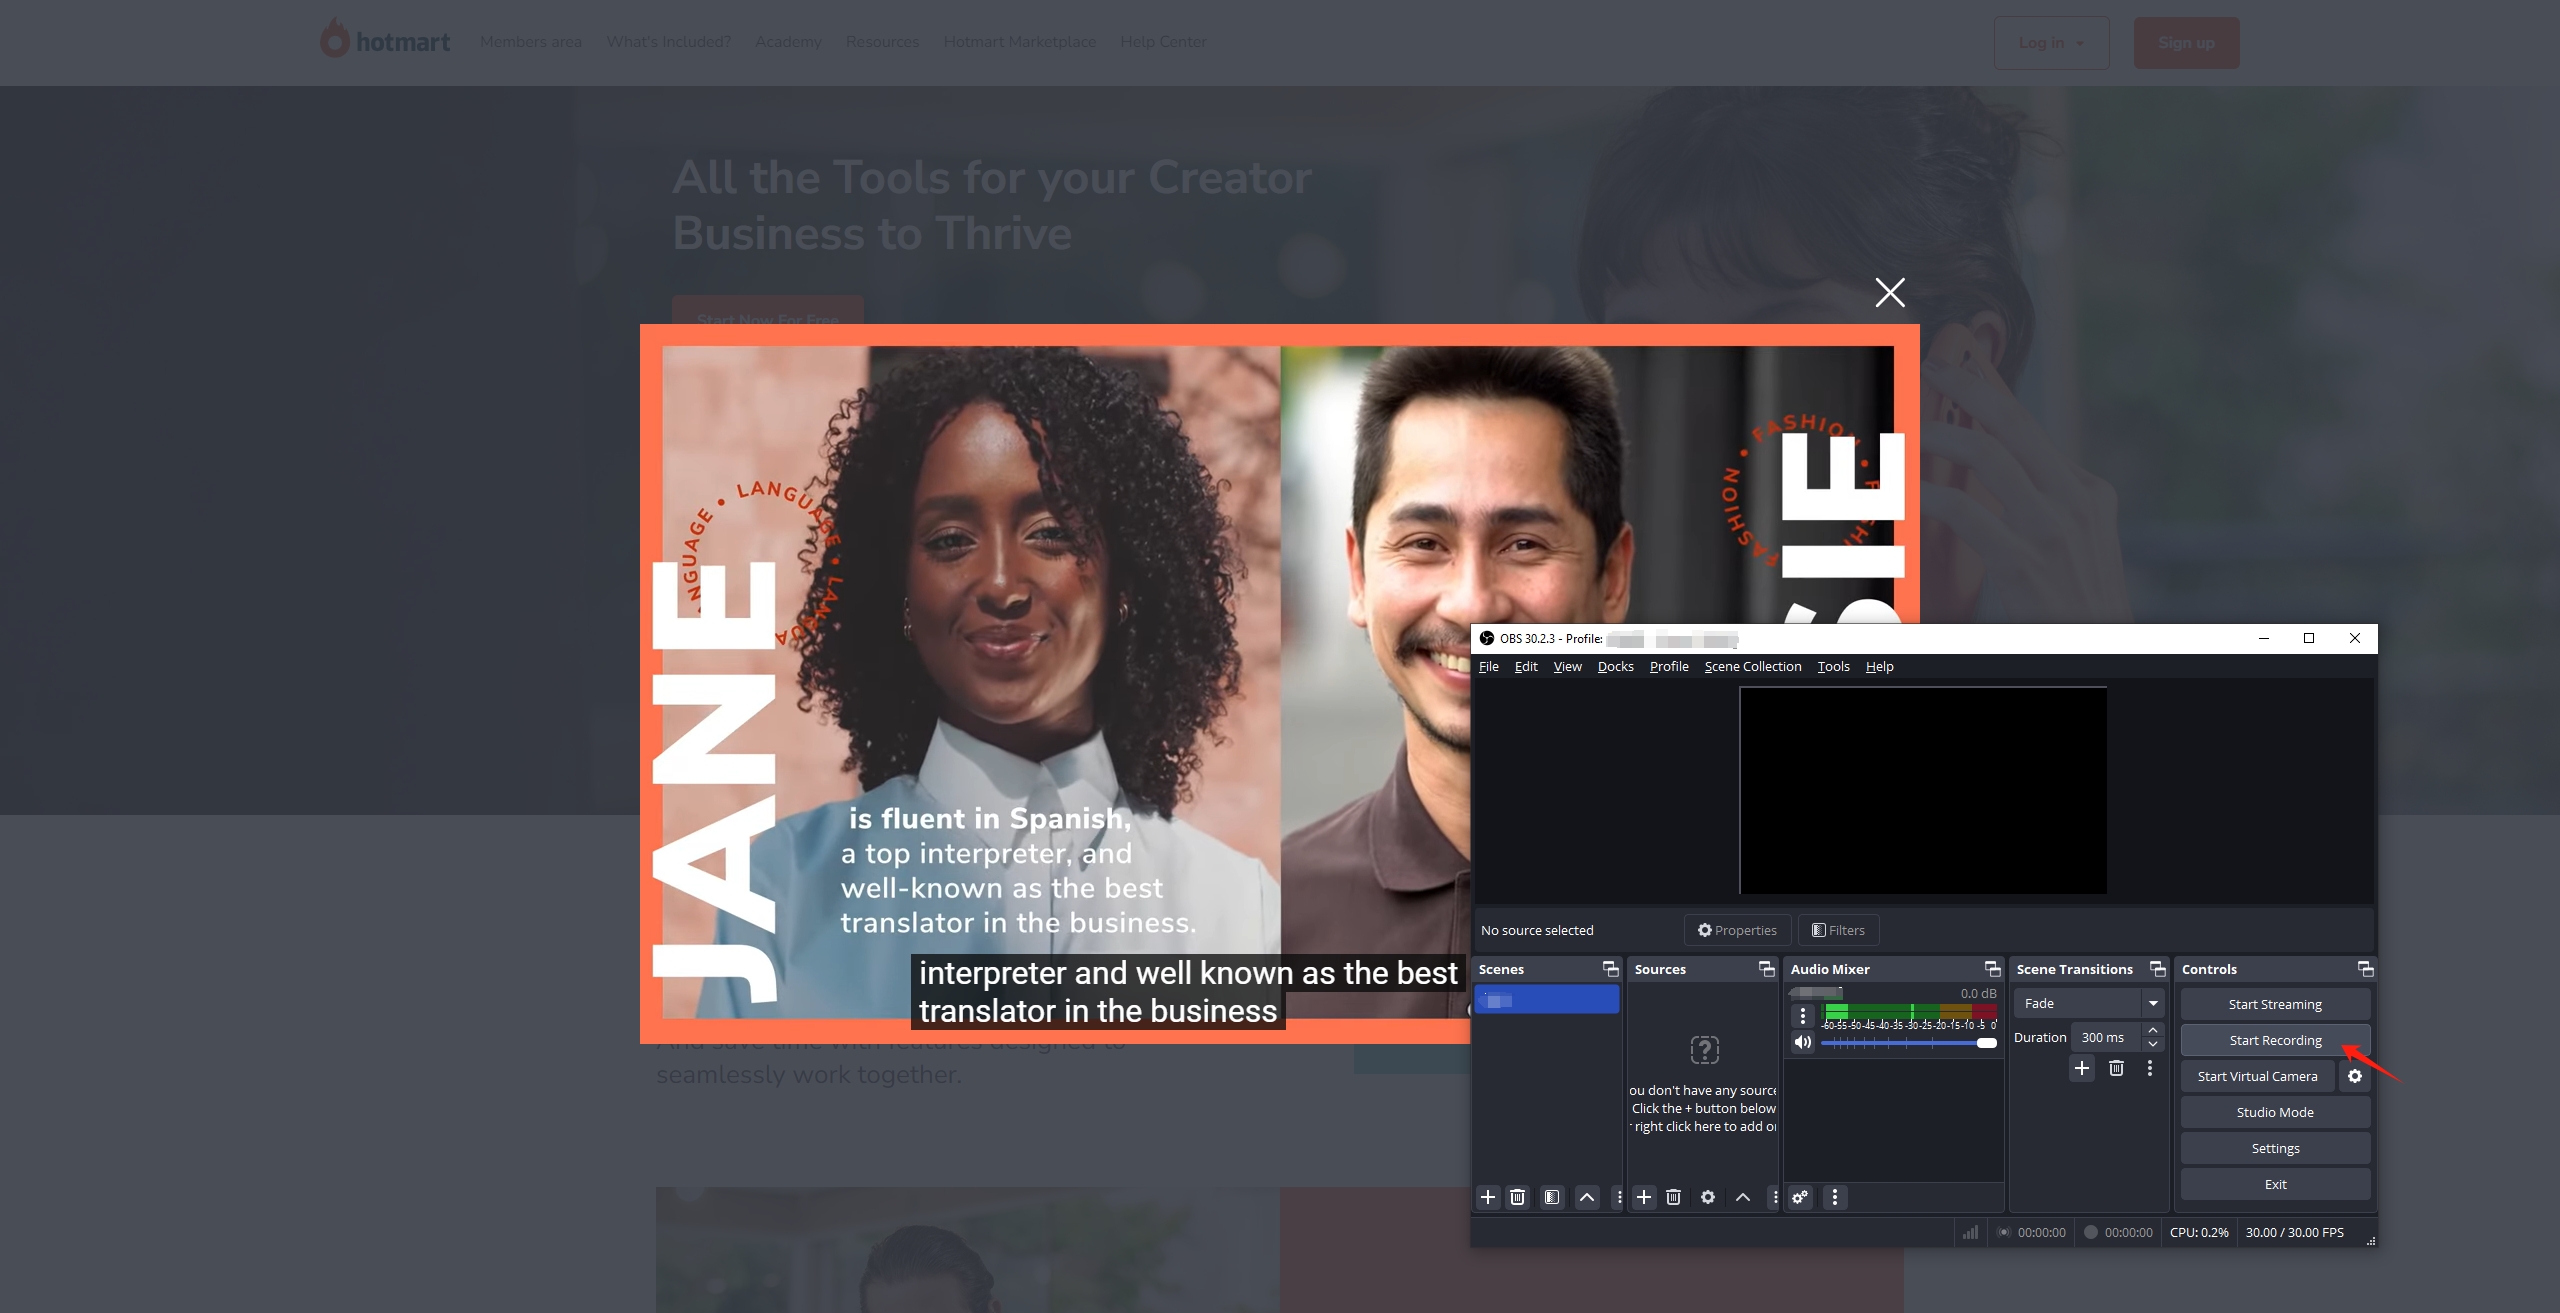Click the Start Recording button in OBS
2560x1313 pixels.
(2274, 1040)
